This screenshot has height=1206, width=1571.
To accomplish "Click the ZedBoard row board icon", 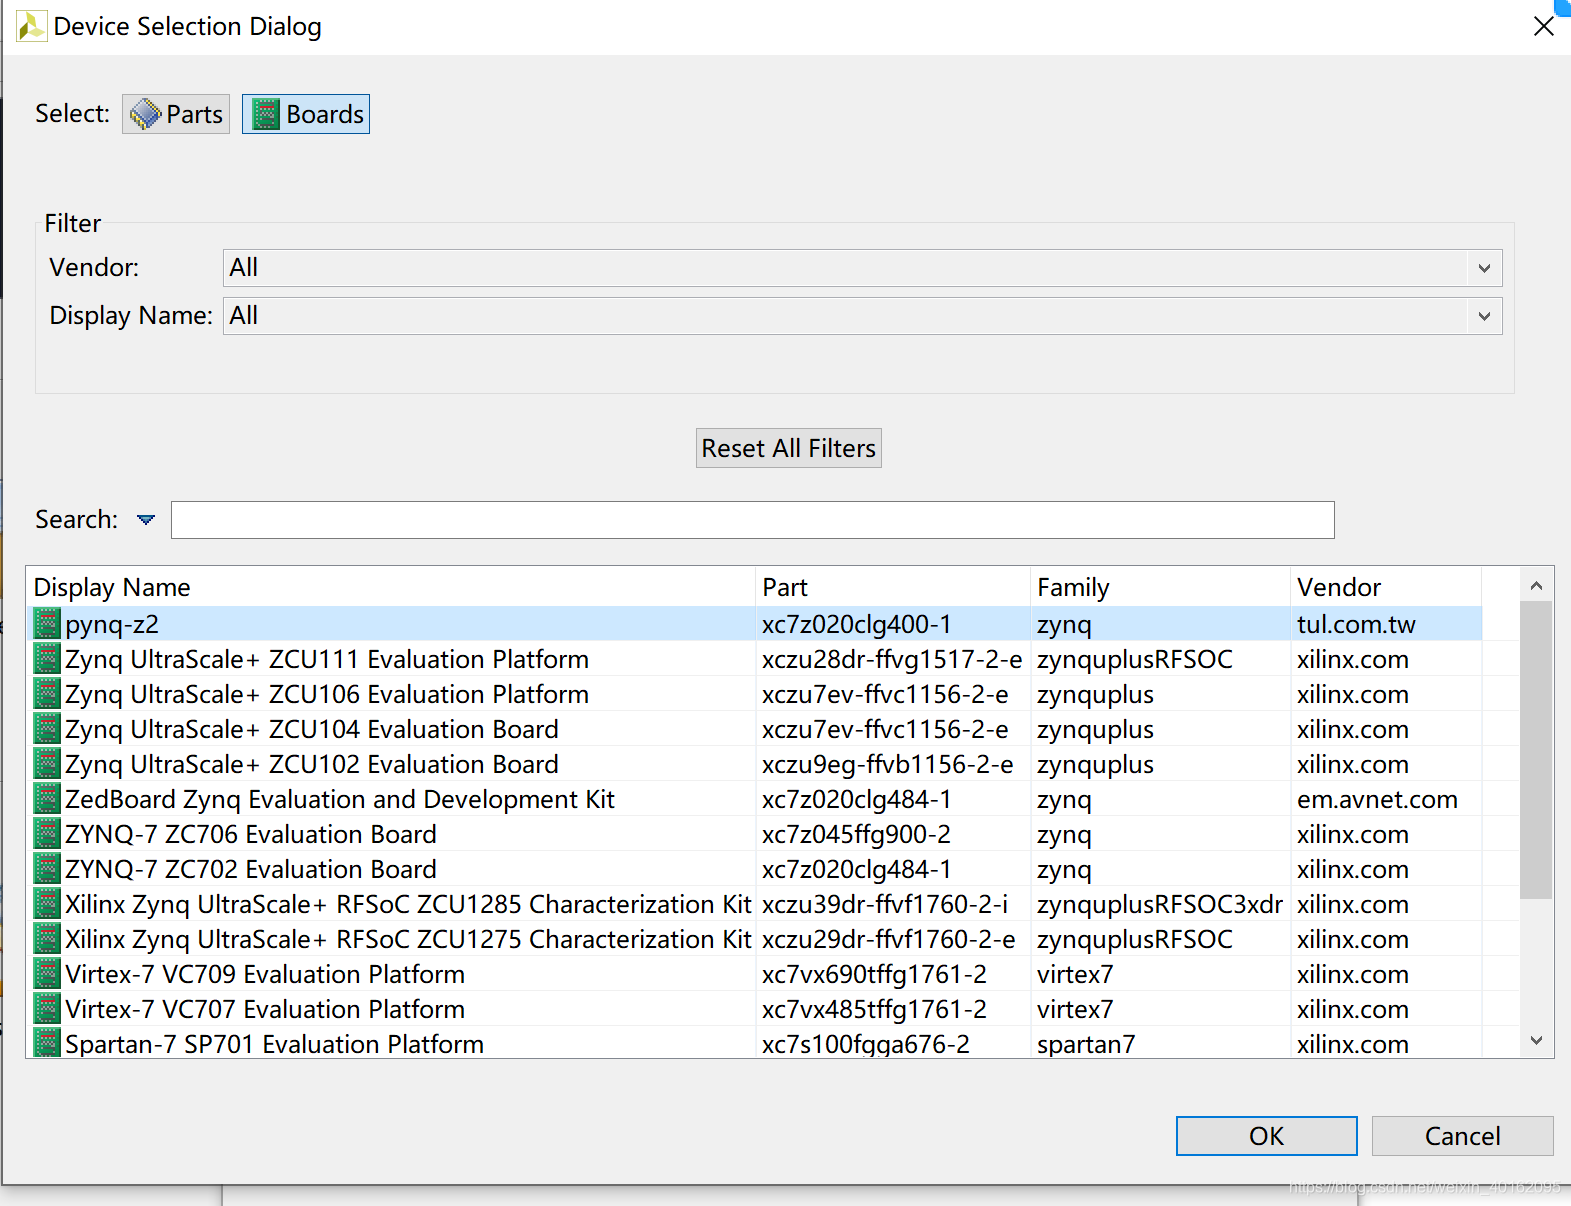I will pos(47,799).
